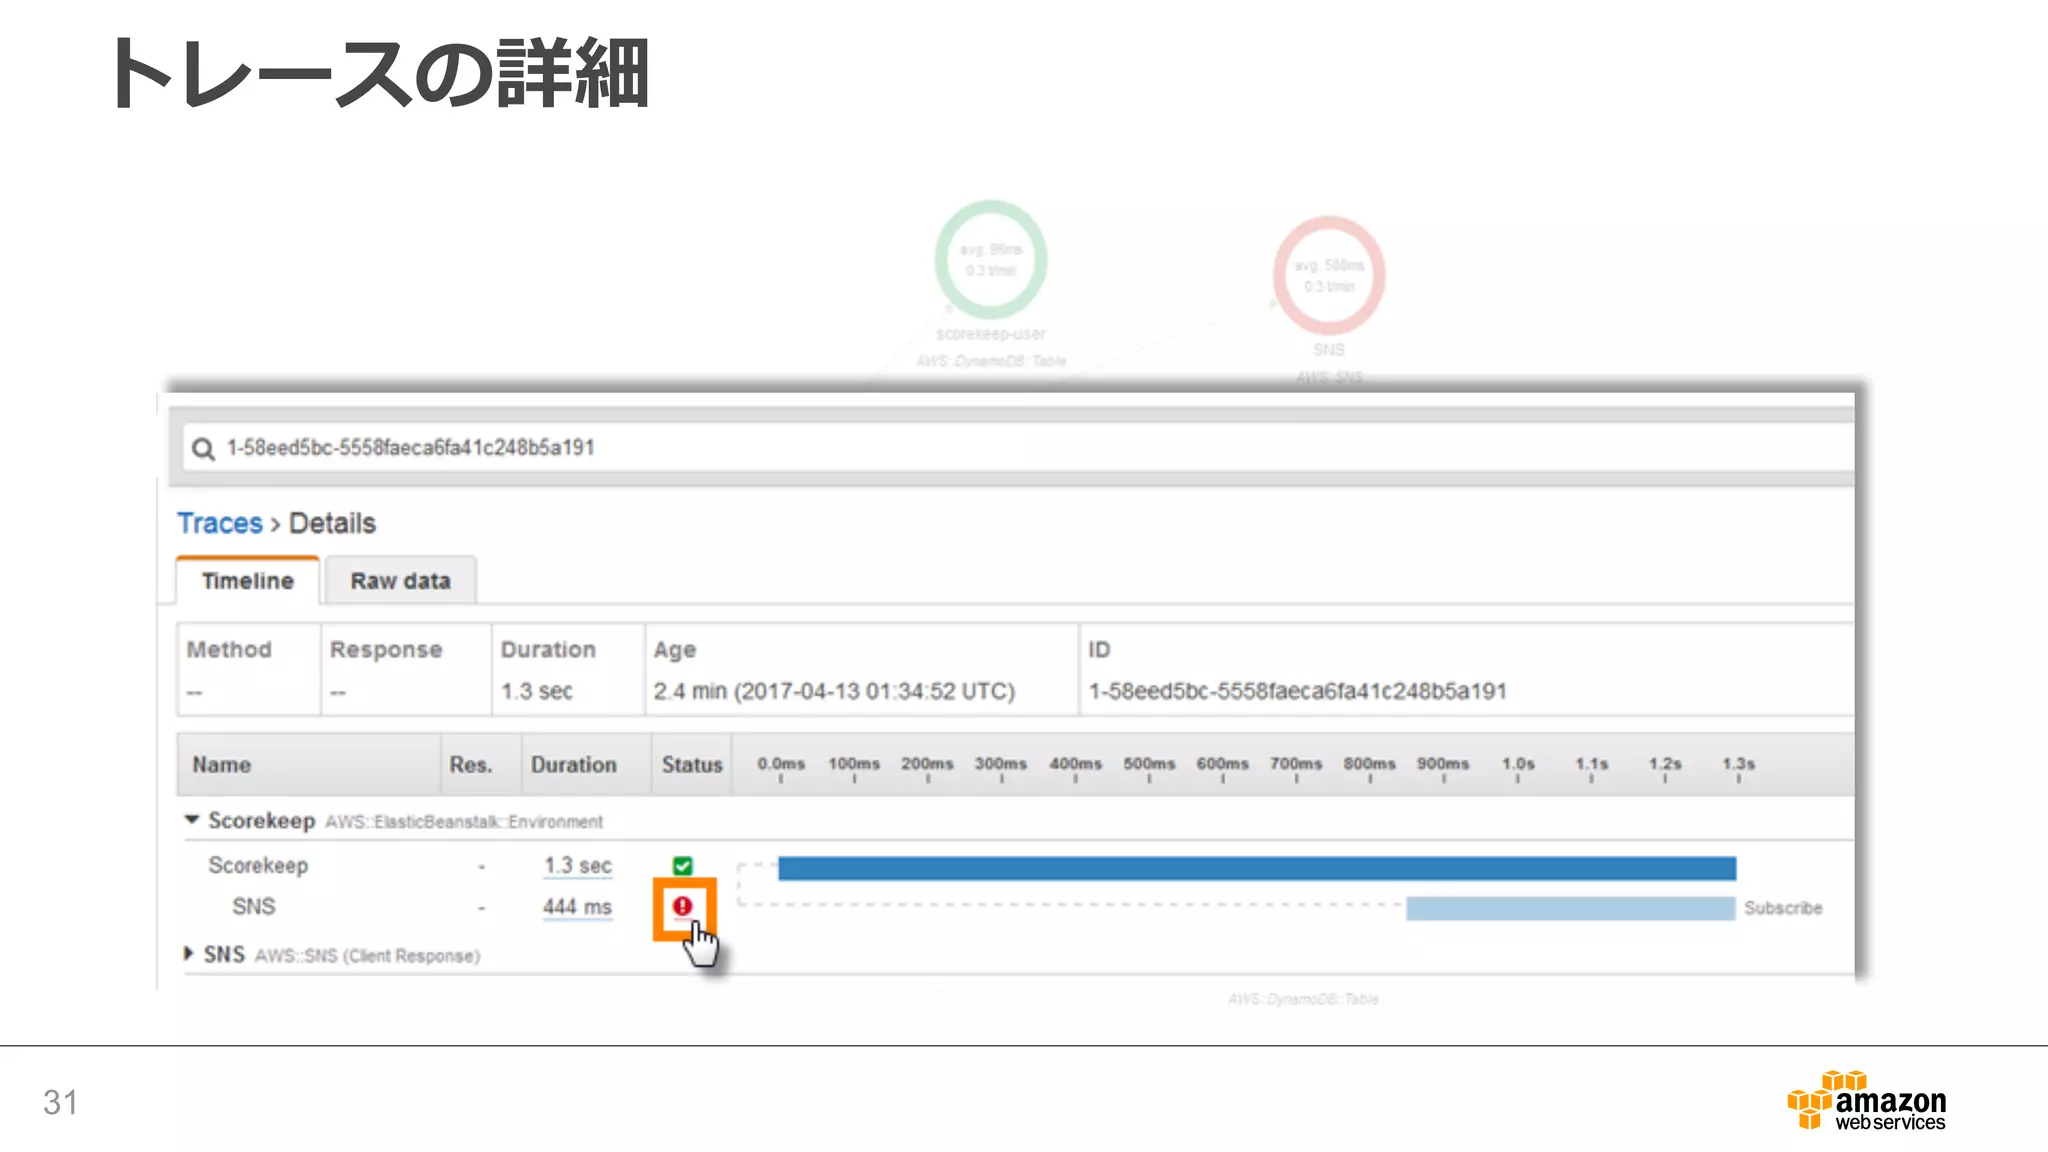Click the trace ID search field
The width and height of the screenshot is (2048, 1152).
click(x=1020, y=448)
